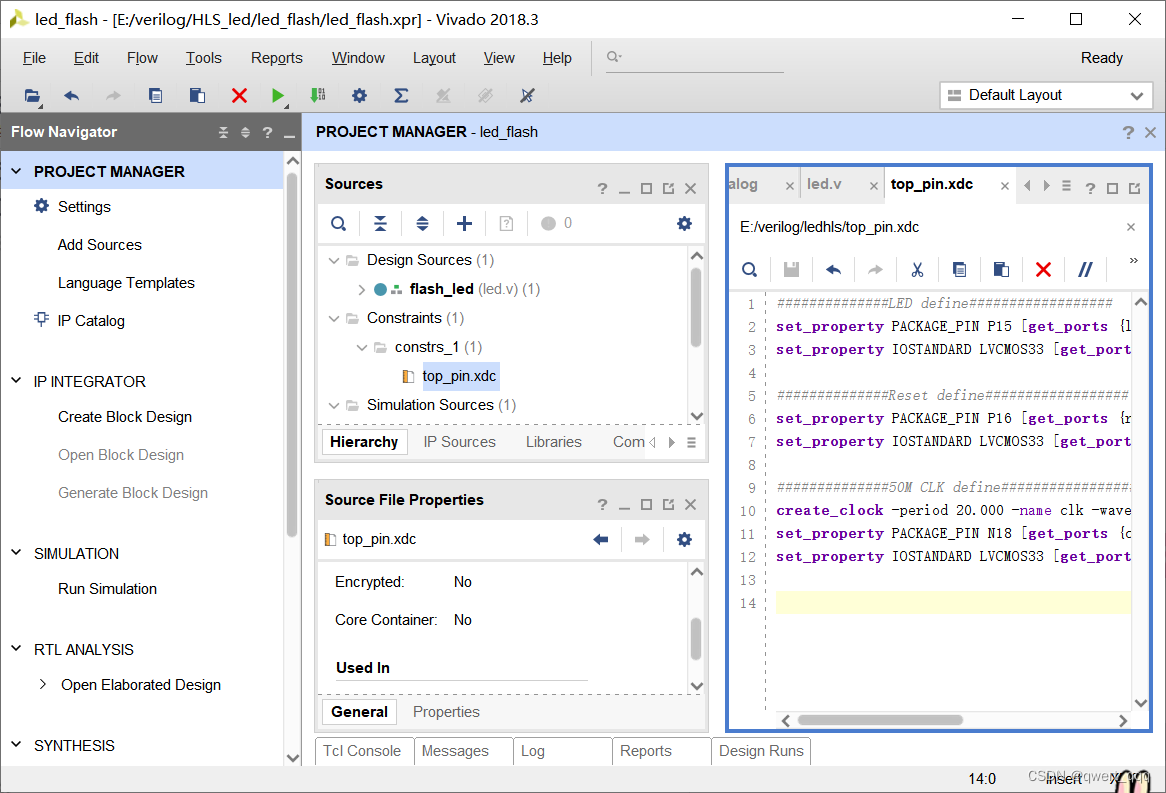Screen dimensions: 1166x793
Task: Click Settings in Project Manager
Action: pyautogui.click(x=84, y=207)
